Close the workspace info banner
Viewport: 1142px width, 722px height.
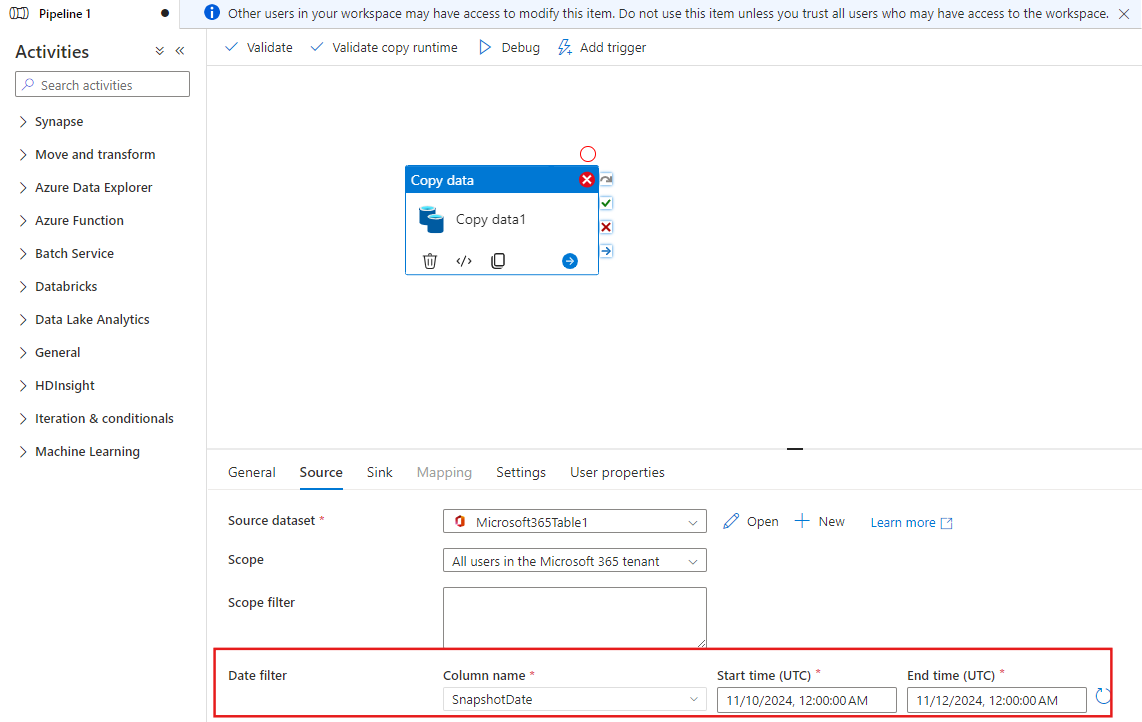pyautogui.click(x=1124, y=14)
